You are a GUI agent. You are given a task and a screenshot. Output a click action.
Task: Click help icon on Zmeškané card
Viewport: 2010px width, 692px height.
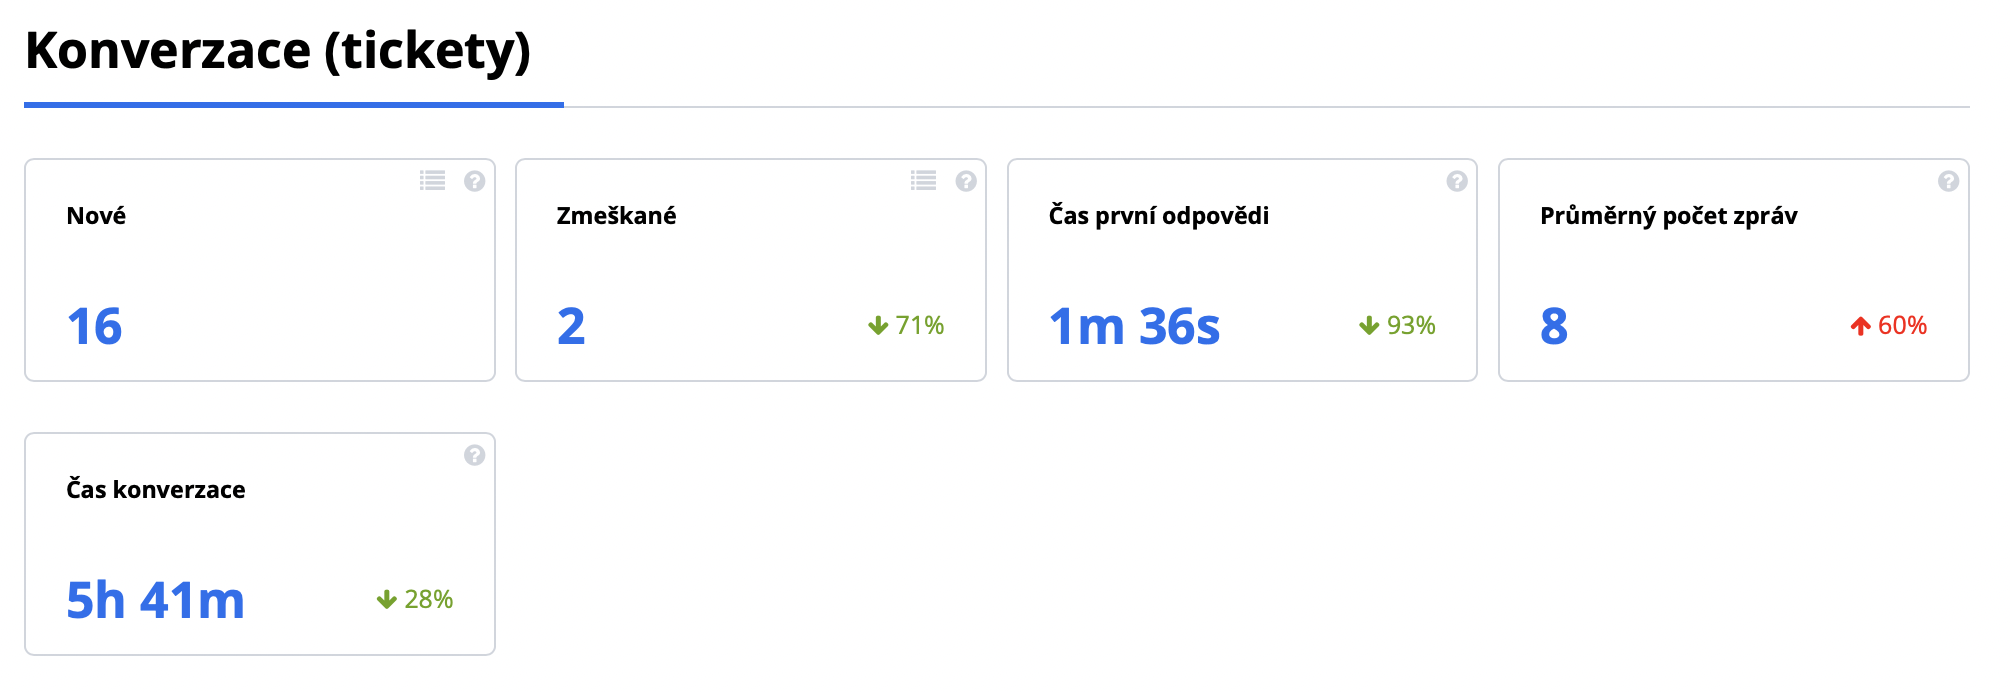(x=966, y=181)
